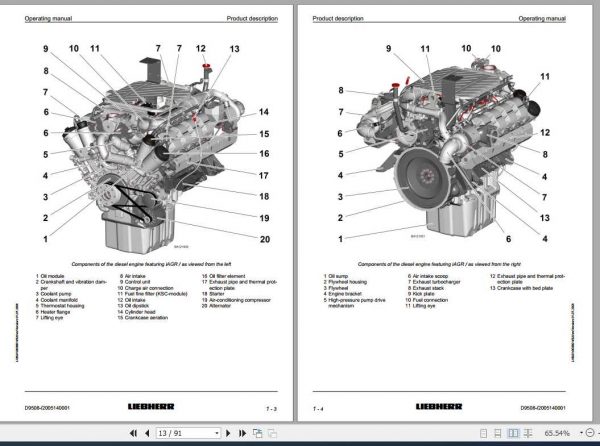The height and width of the screenshot is (446, 600).
Task: Click 'Product description' header on left page
Action: 252,18
